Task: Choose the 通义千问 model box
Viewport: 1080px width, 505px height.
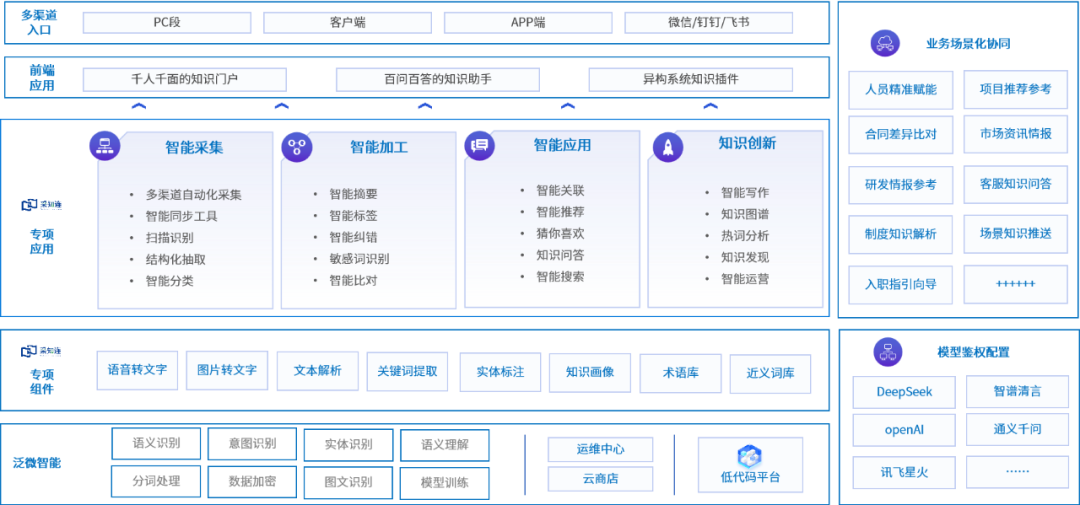Action: pyautogui.click(x=1017, y=430)
